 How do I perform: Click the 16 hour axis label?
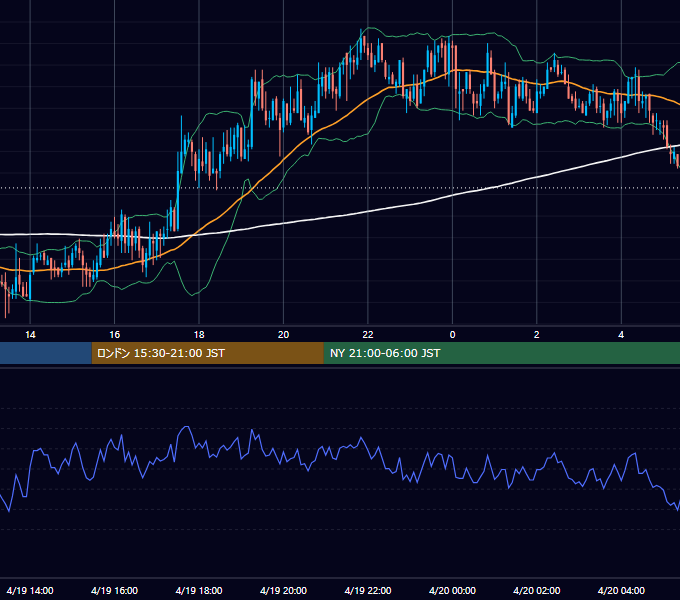114,335
